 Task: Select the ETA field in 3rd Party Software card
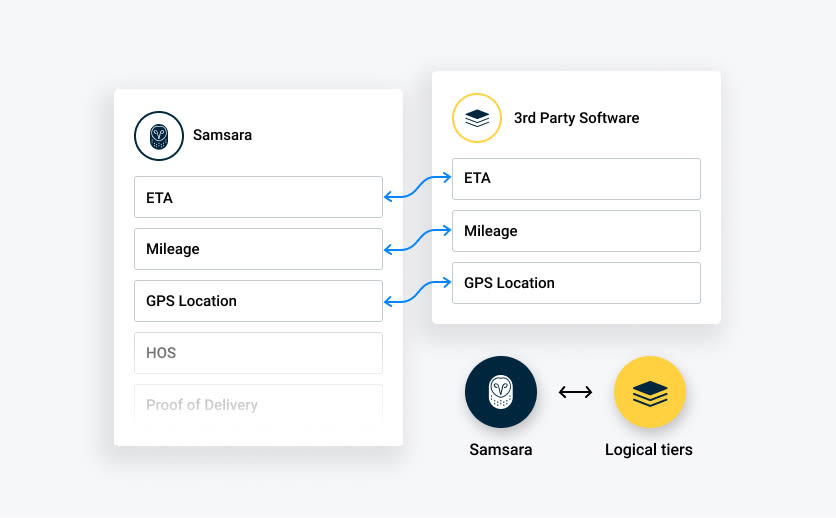coord(576,179)
